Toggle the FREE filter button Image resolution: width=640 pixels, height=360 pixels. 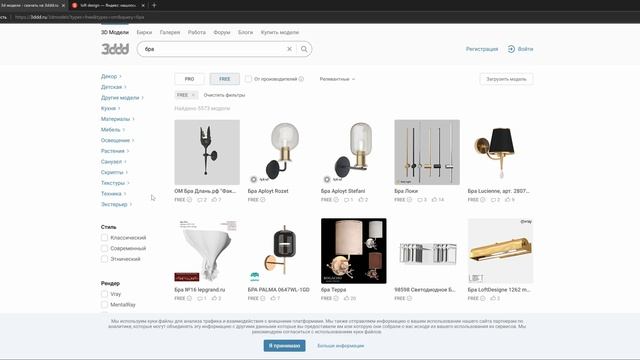[224, 79]
